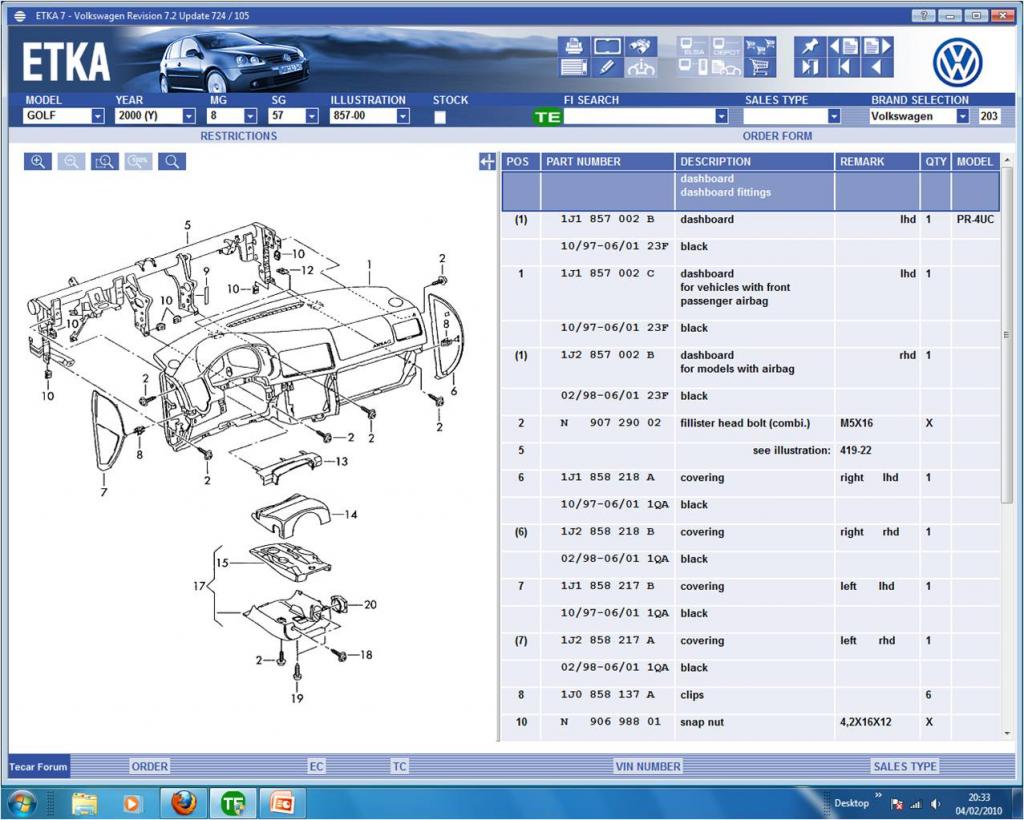Click the FI SEARCH input field
Screen dimensions: 1024x820
point(639,116)
